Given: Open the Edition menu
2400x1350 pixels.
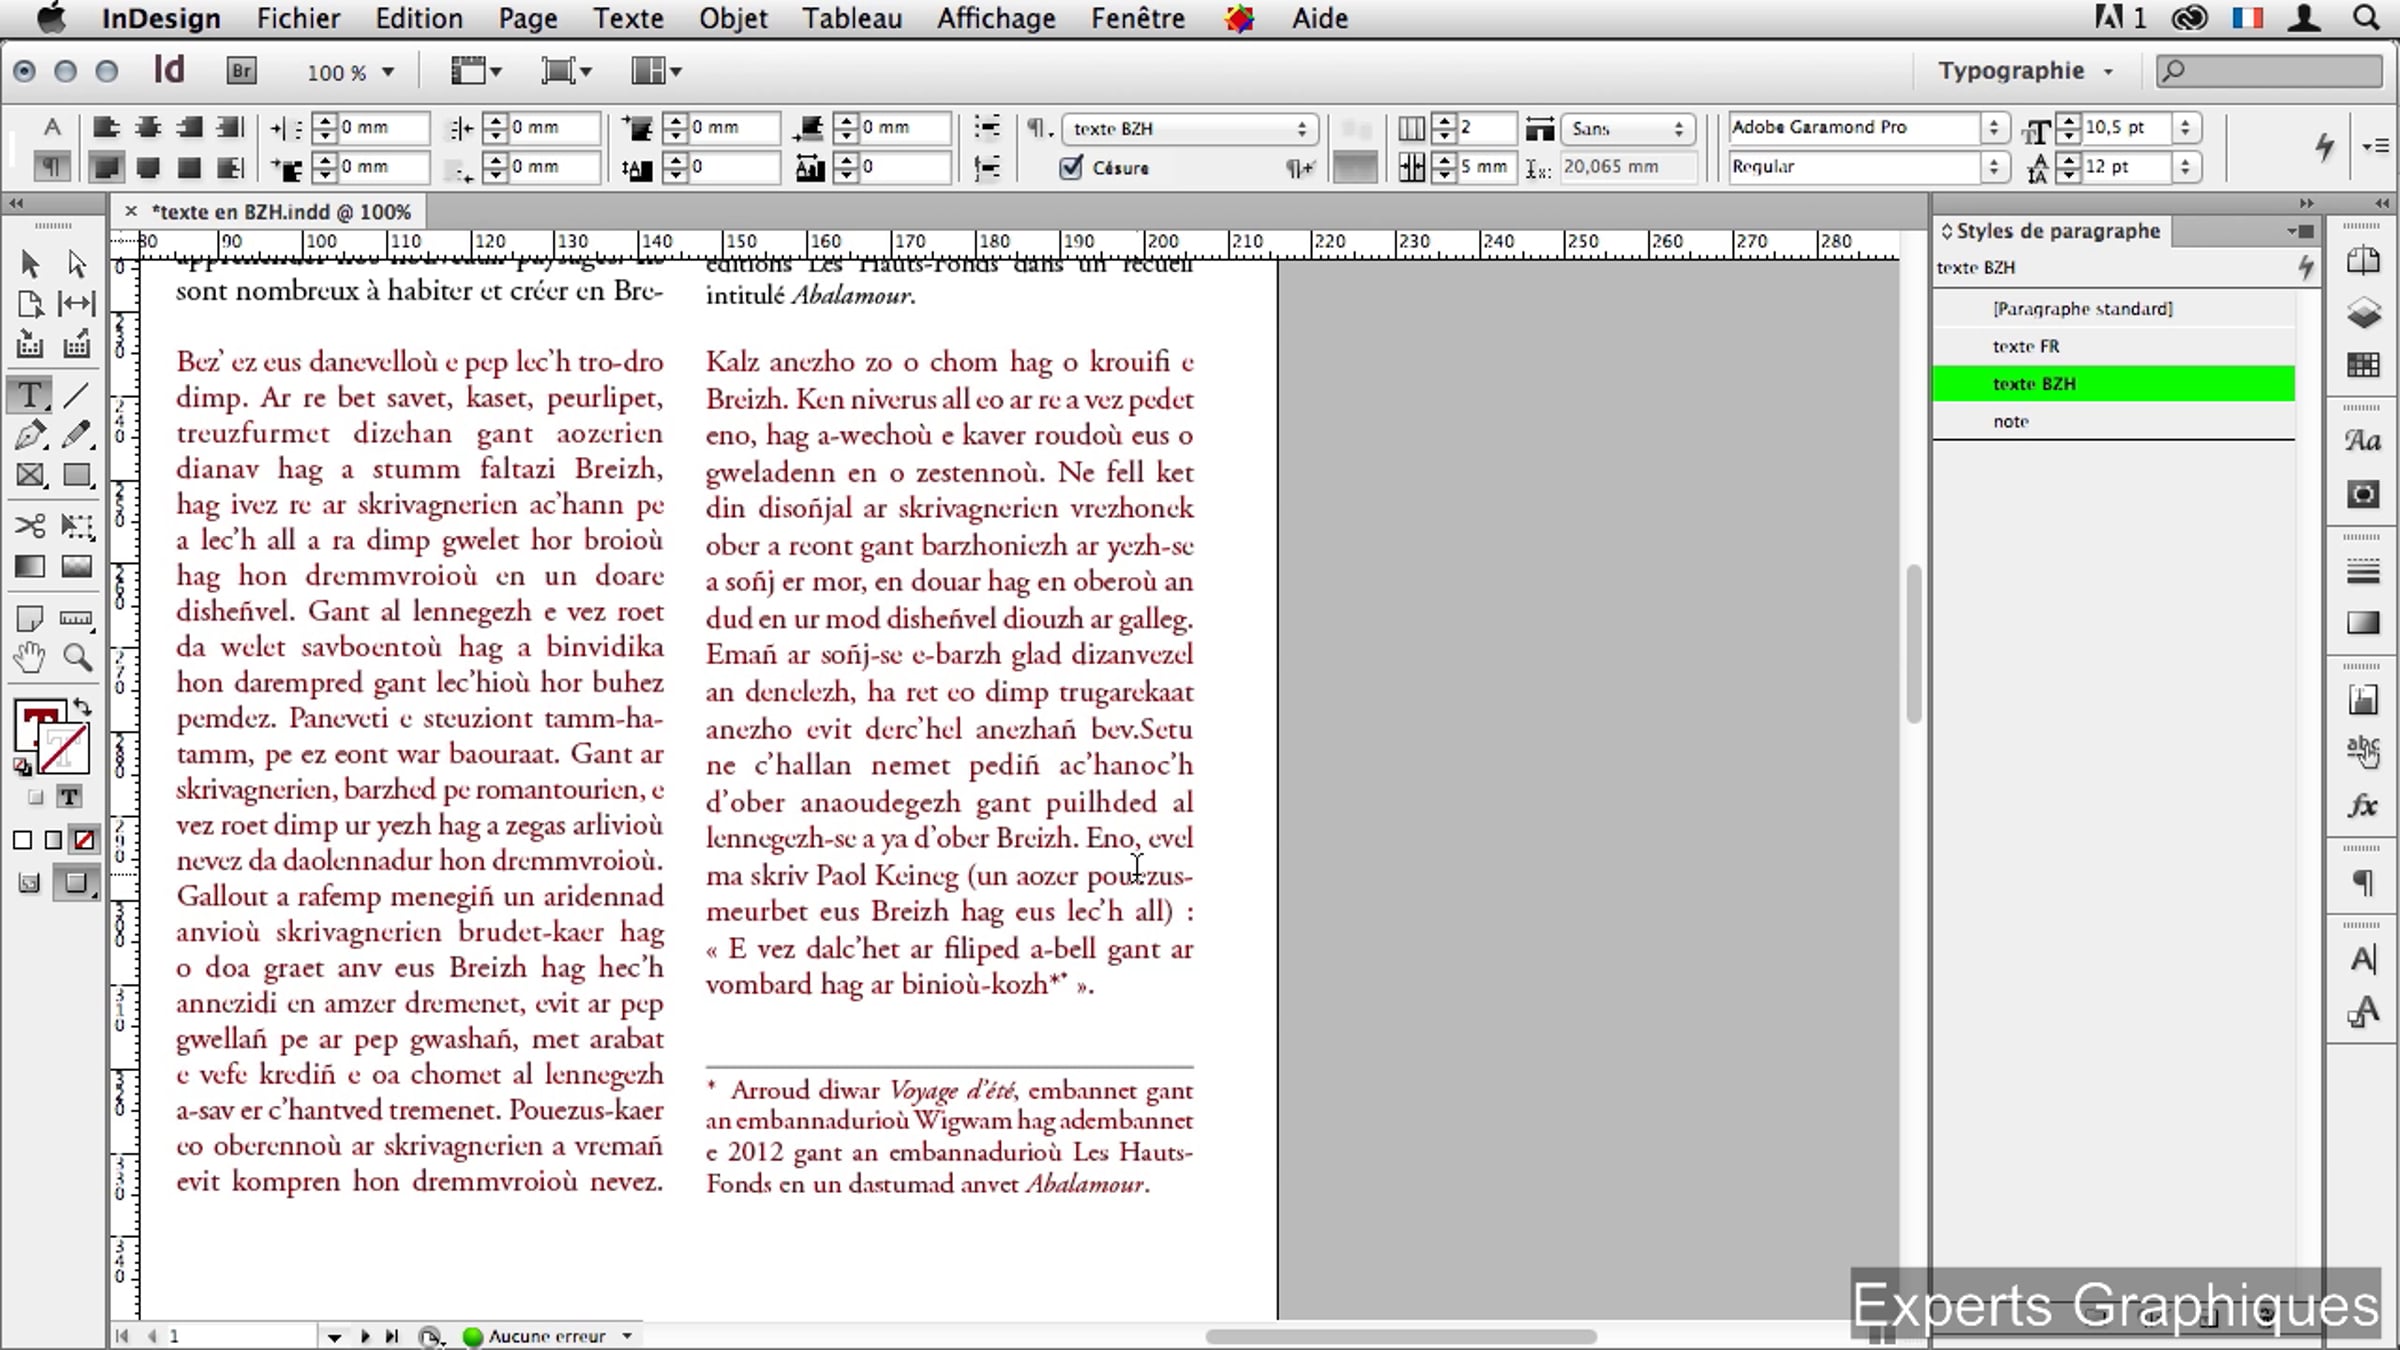Looking at the screenshot, I should [x=419, y=18].
